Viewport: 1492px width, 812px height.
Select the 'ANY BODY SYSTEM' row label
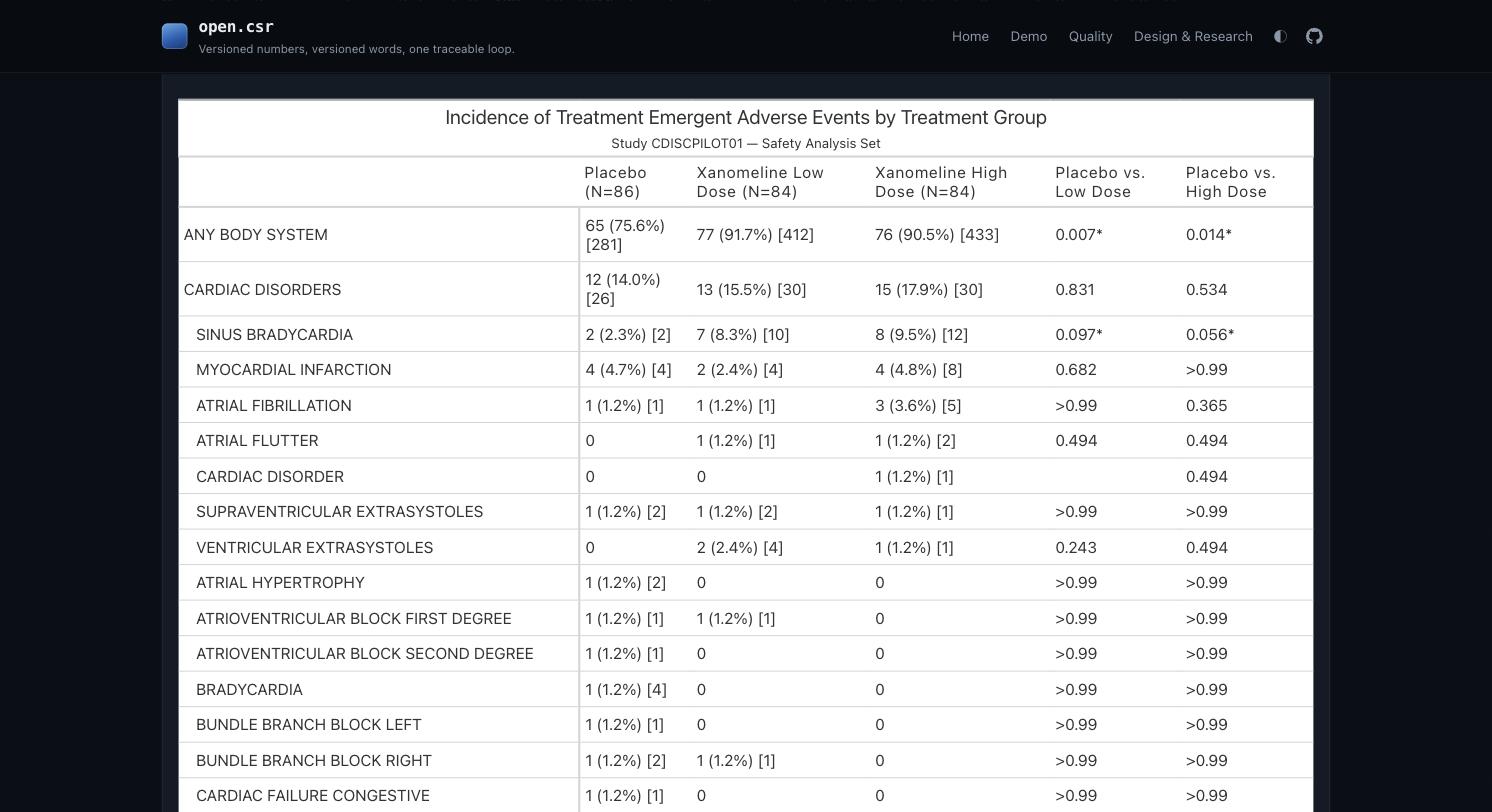click(256, 235)
